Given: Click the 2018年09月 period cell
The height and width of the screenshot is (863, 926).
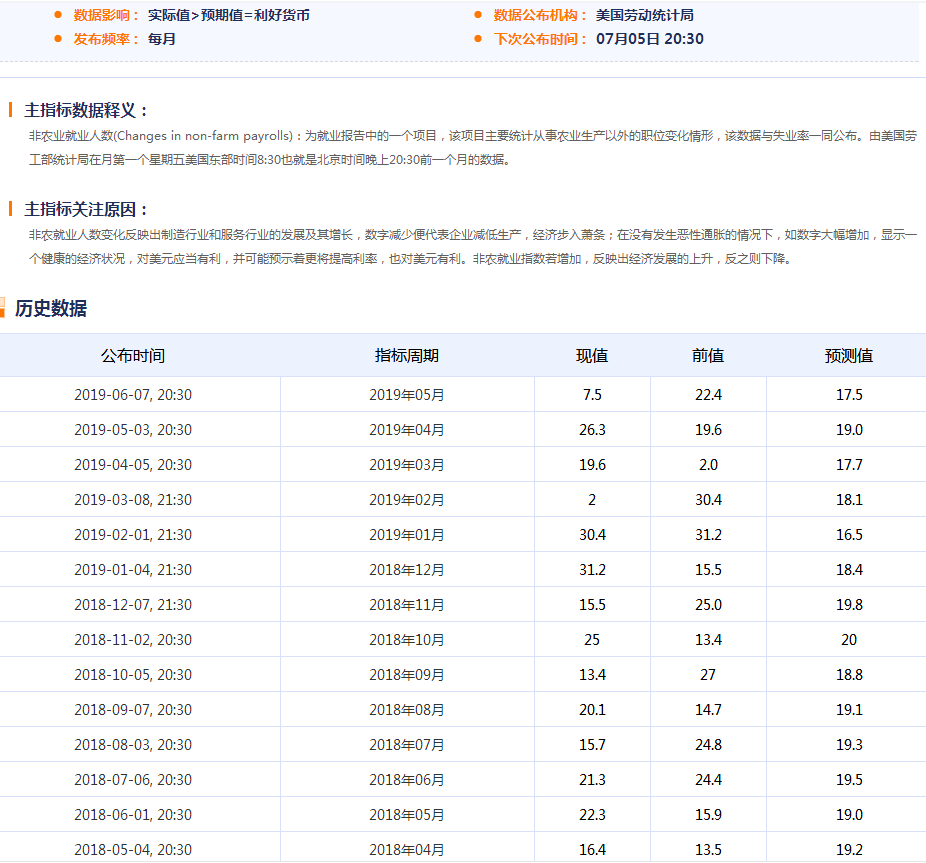Looking at the screenshot, I should pos(406,675).
